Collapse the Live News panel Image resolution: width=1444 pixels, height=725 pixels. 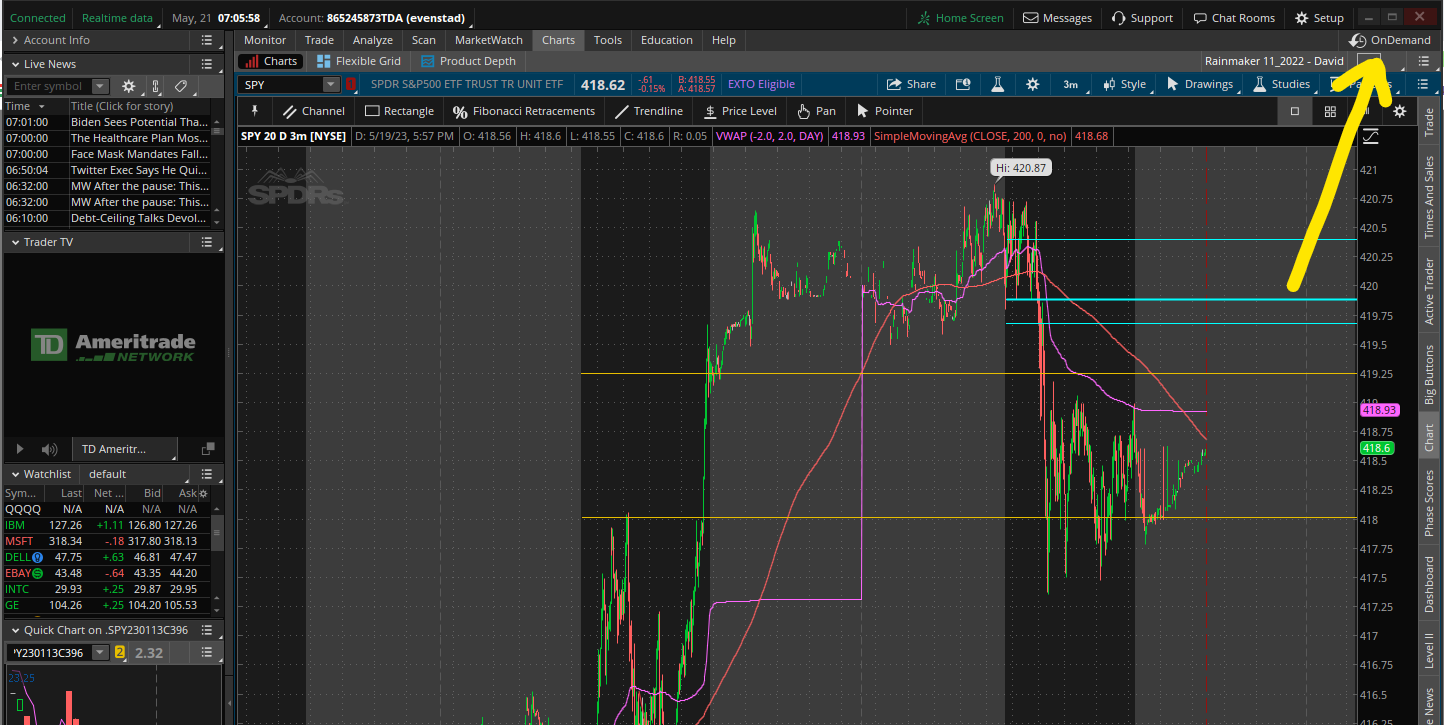pos(14,64)
